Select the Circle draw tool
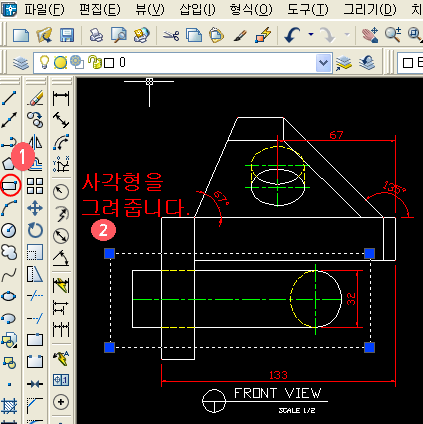 click(9, 230)
